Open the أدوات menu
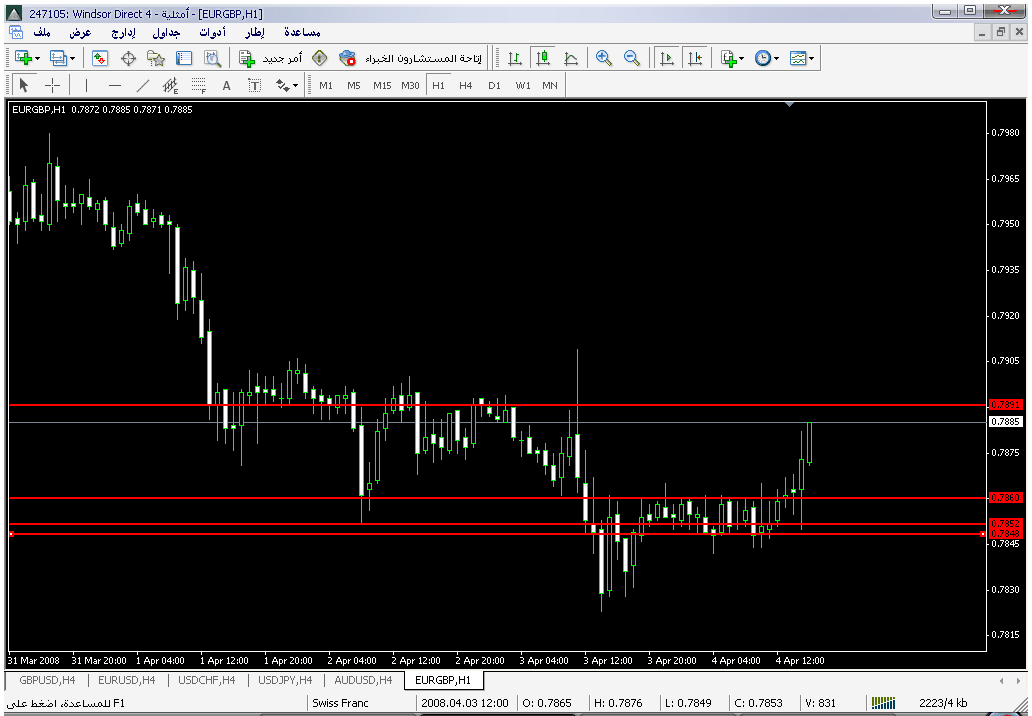 tap(210, 32)
